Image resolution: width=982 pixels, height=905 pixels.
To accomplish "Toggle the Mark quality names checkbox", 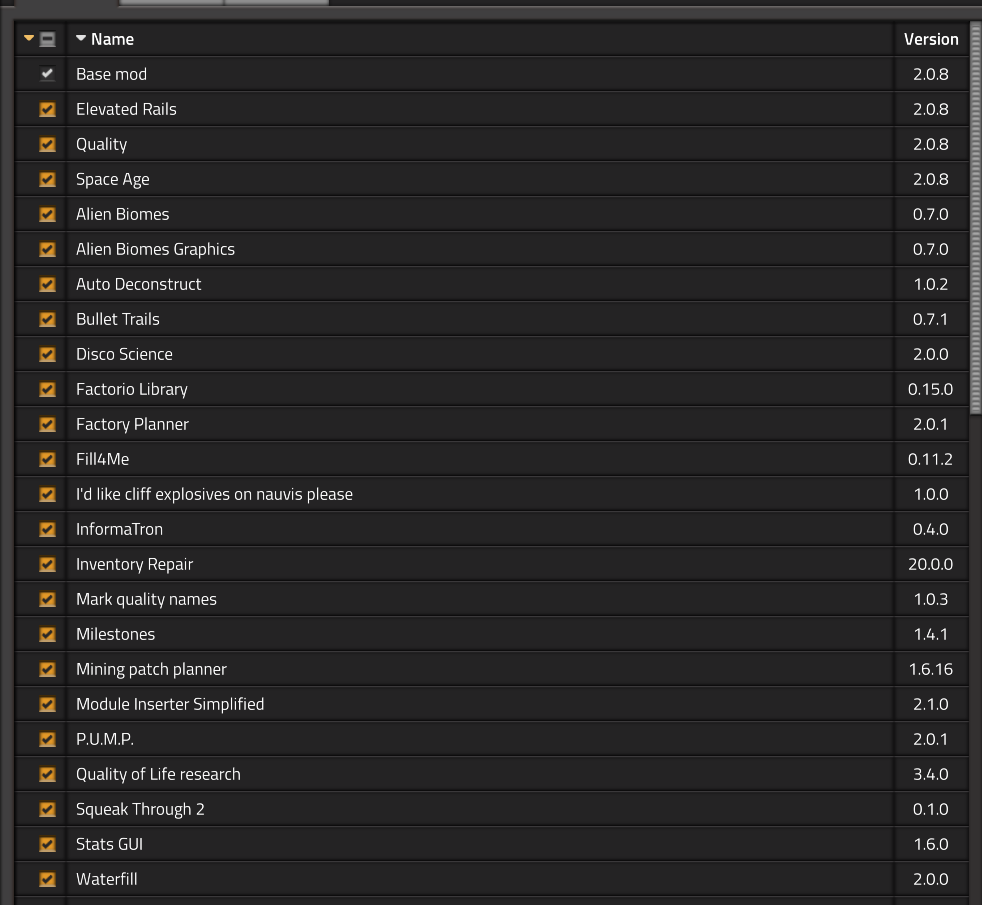I will [48, 599].
